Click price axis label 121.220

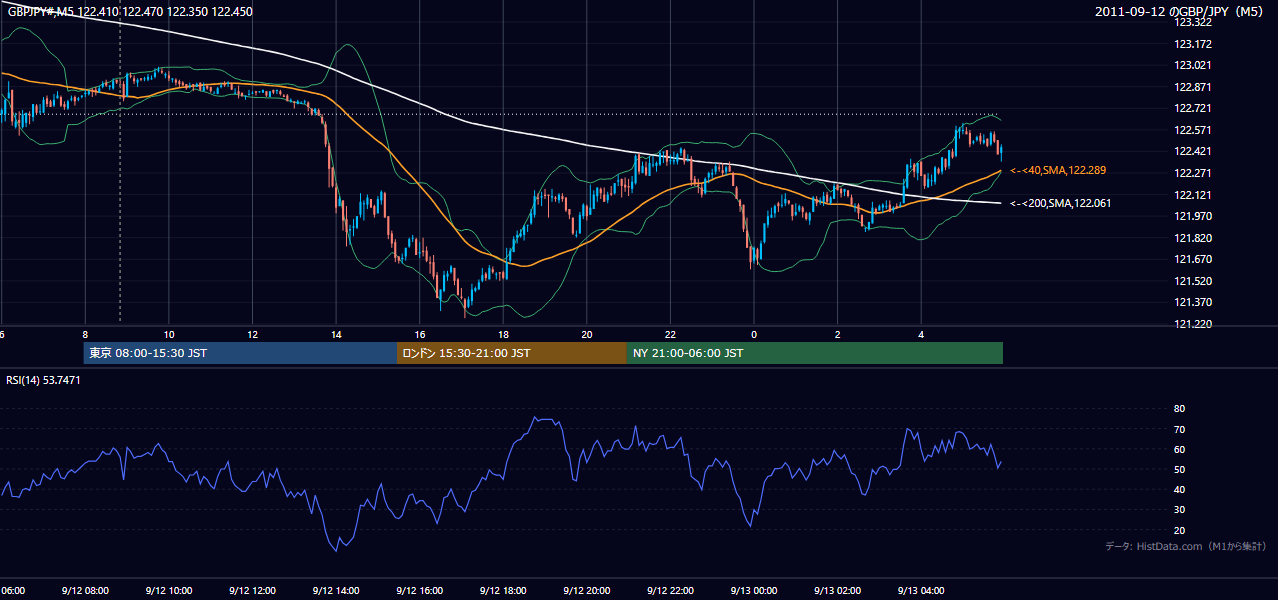coord(1193,324)
